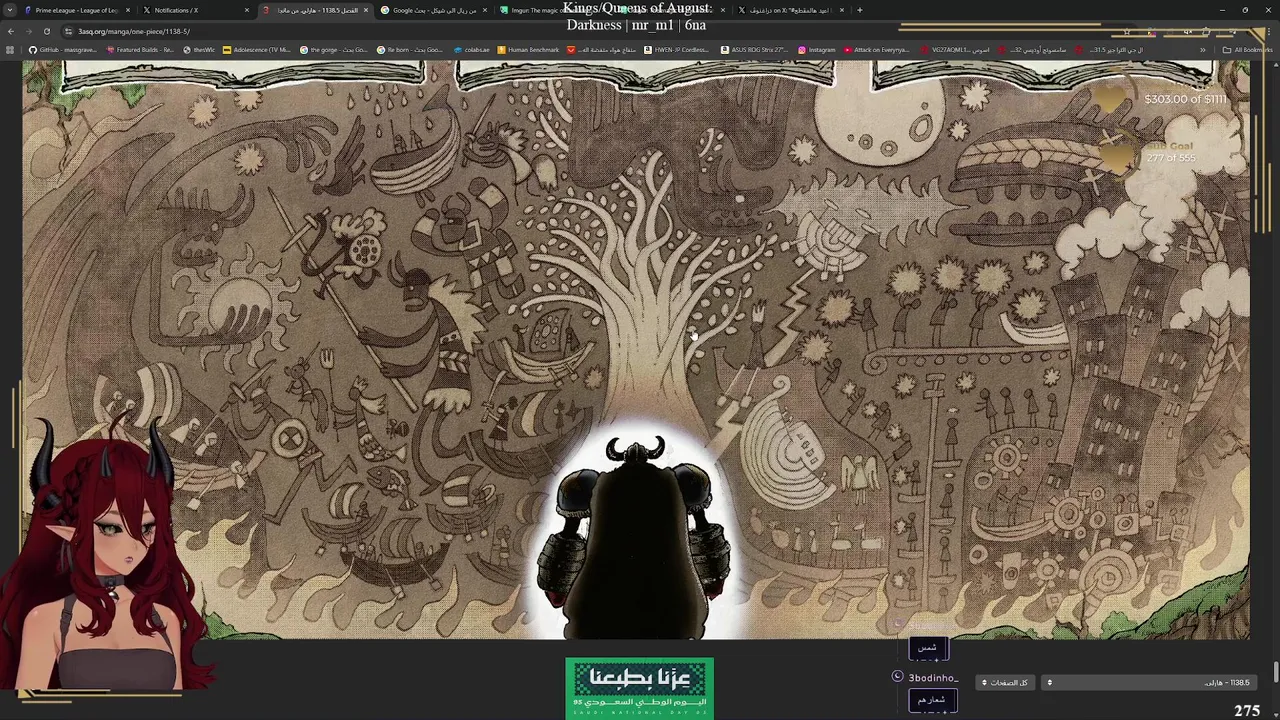The image size is (1280, 720).
Task: Open the page mode dropdown
Action: (1004, 683)
